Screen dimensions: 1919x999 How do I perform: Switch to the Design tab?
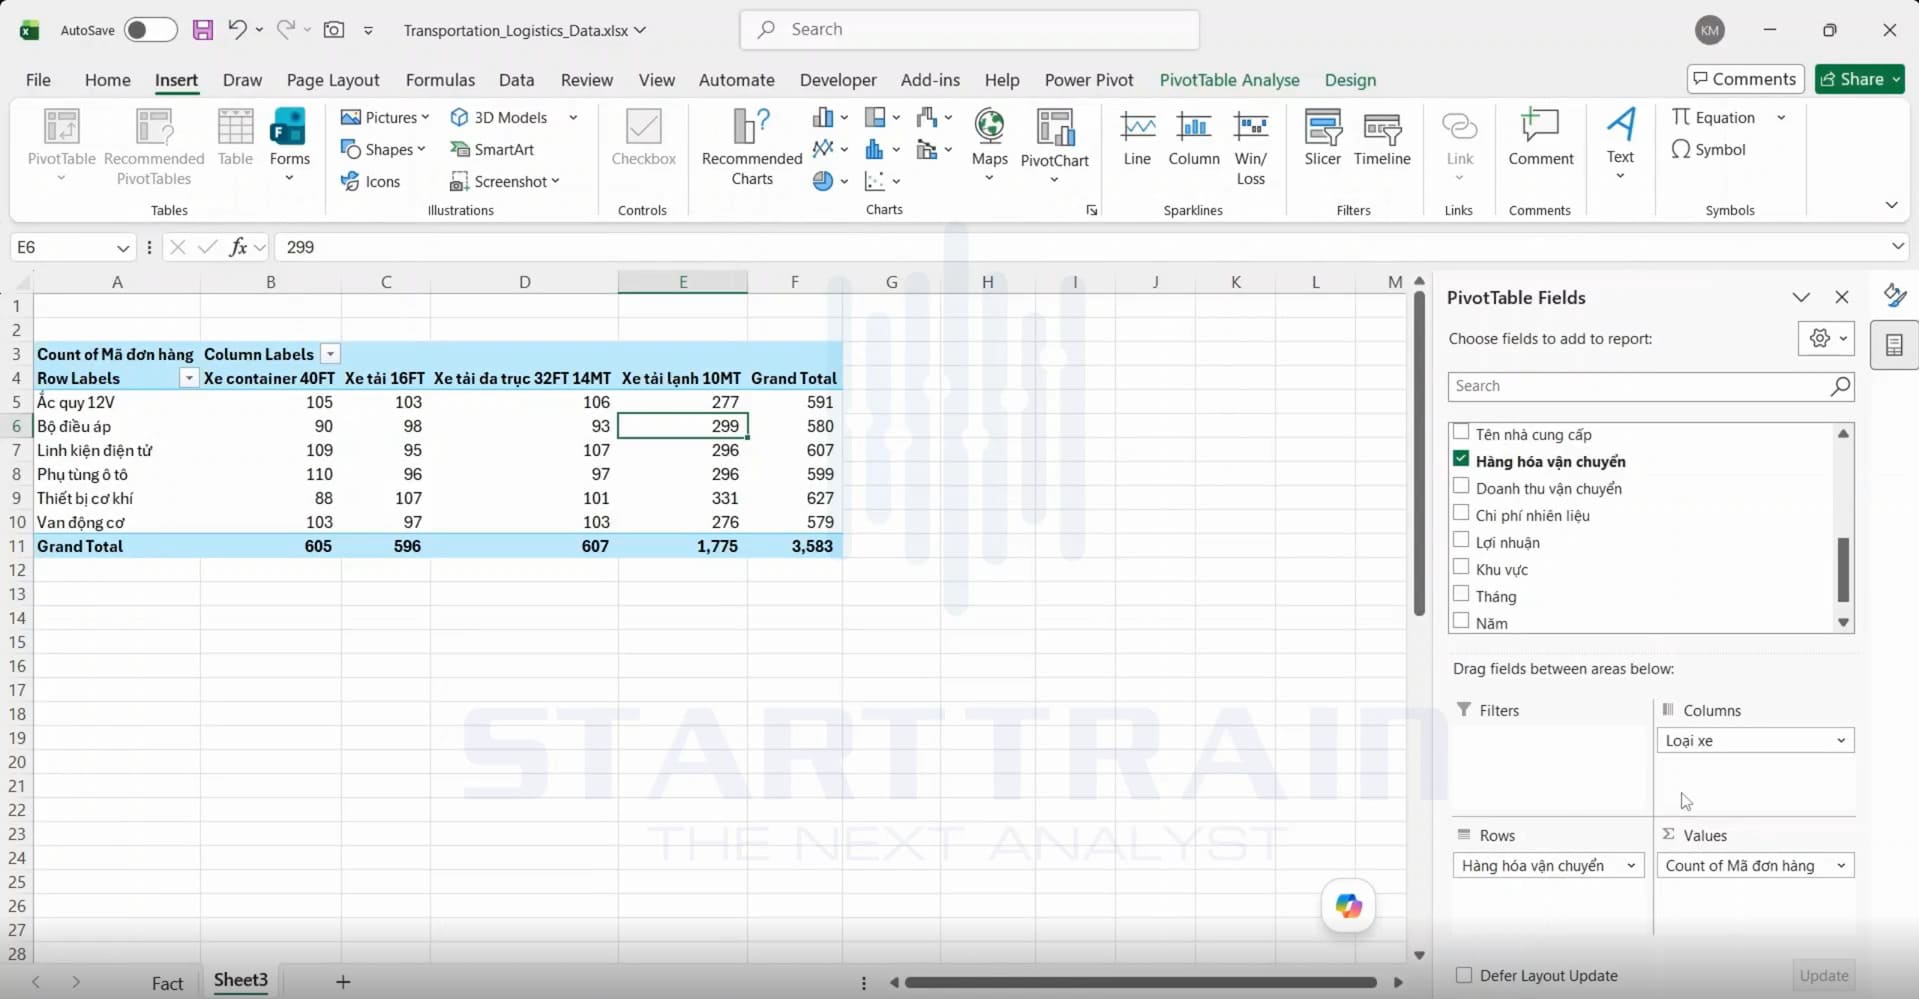click(x=1350, y=80)
